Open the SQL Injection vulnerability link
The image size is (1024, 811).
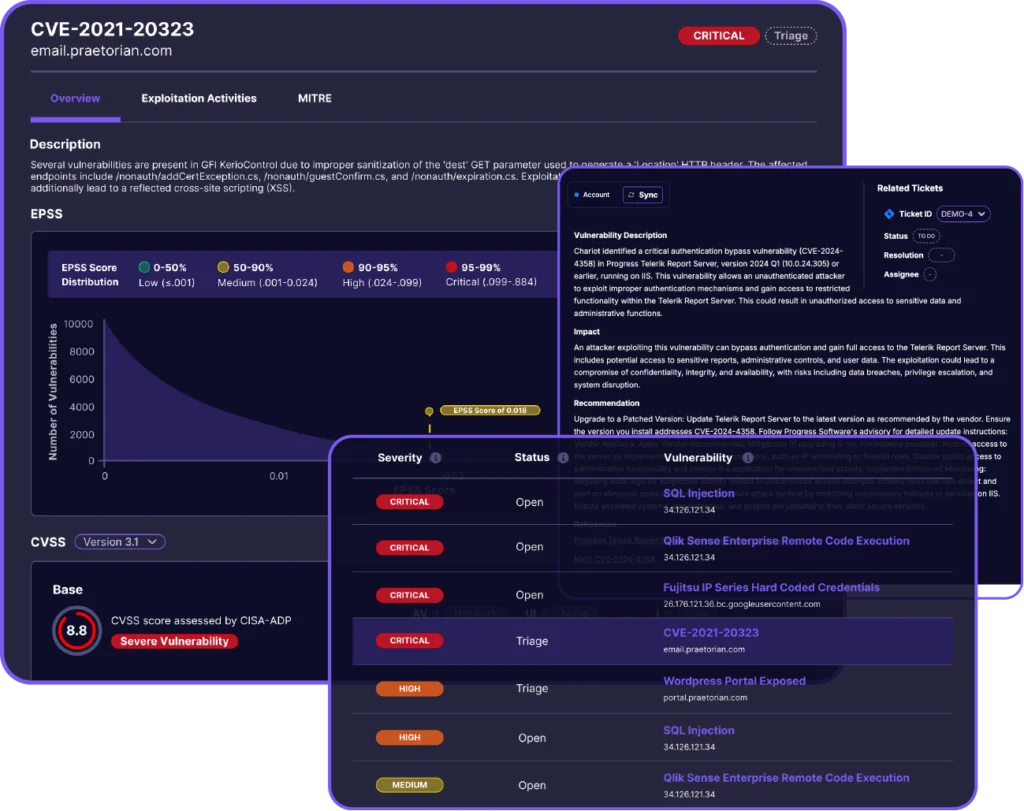pyautogui.click(x=699, y=493)
